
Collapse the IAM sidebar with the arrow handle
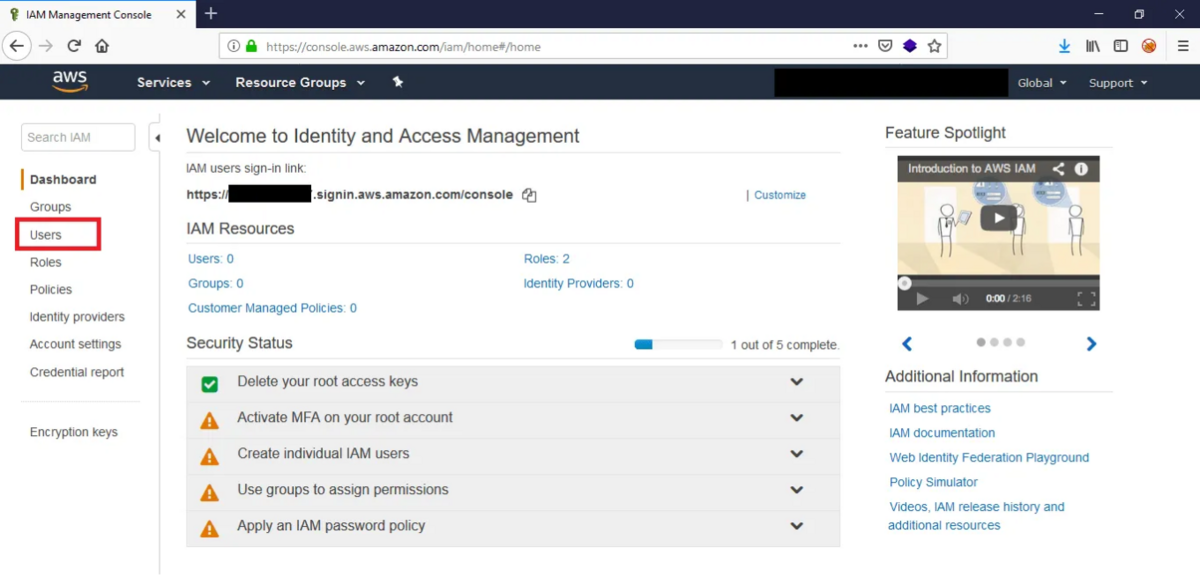point(156,138)
